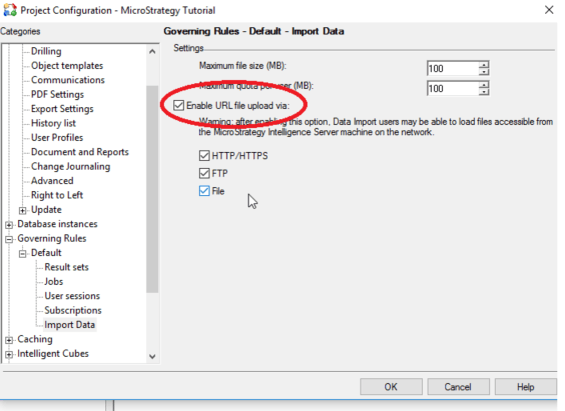Toggle Enable URL file upload checkbox
Viewport: 565px width, 411px height.
[178, 106]
